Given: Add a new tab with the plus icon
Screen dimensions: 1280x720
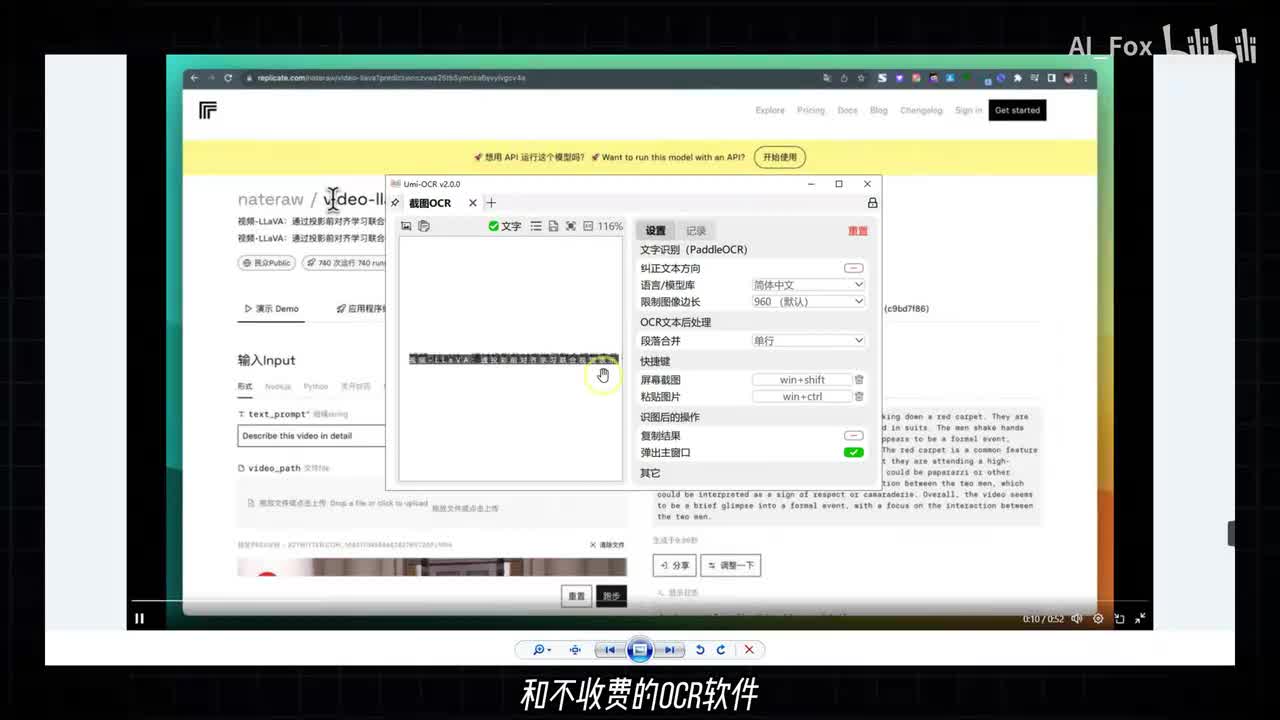Looking at the screenshot, I should [x=491, y=203].
